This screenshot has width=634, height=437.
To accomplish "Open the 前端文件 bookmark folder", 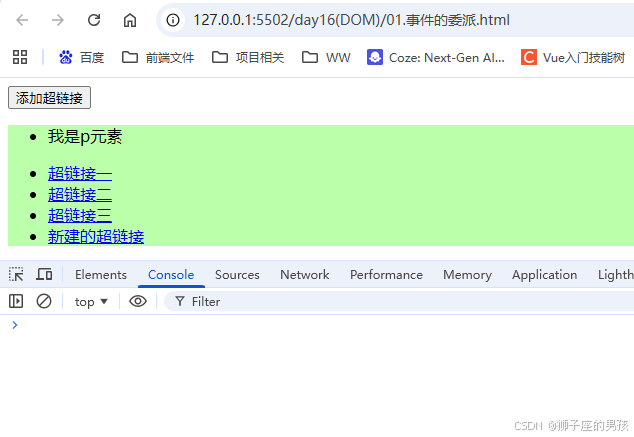I will [158, 57].
